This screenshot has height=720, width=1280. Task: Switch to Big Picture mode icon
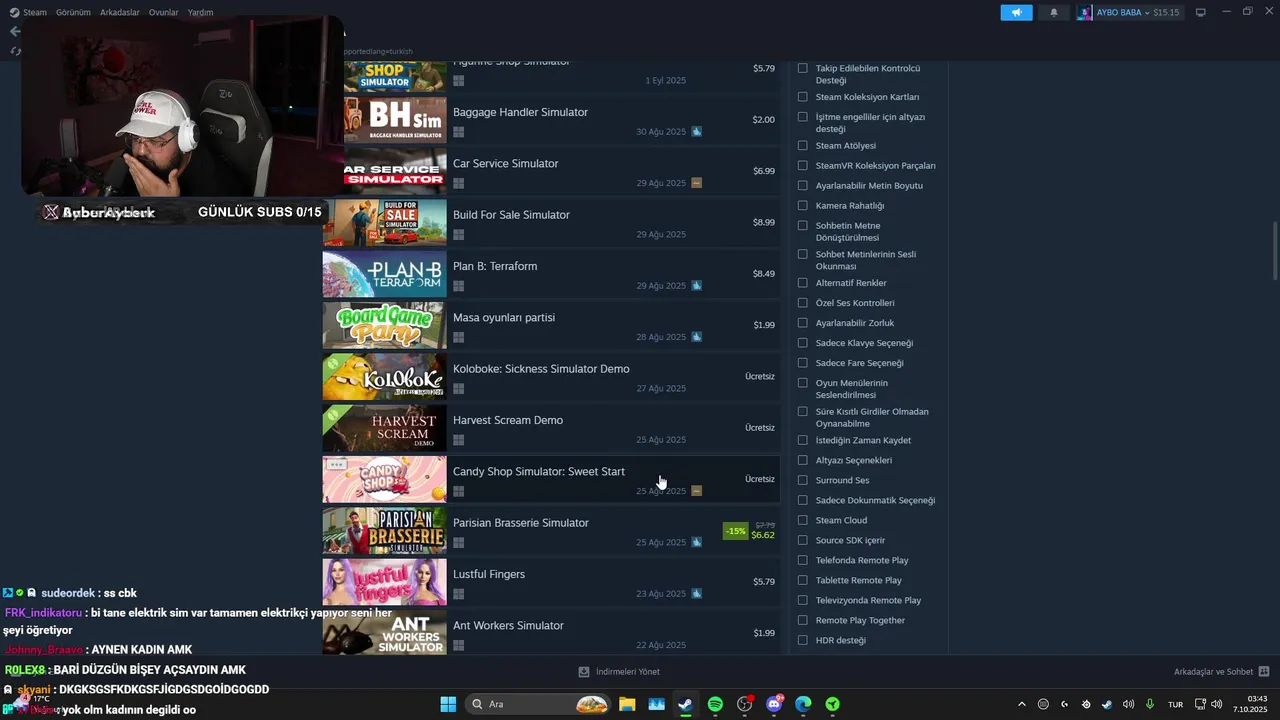(1201, 12)
